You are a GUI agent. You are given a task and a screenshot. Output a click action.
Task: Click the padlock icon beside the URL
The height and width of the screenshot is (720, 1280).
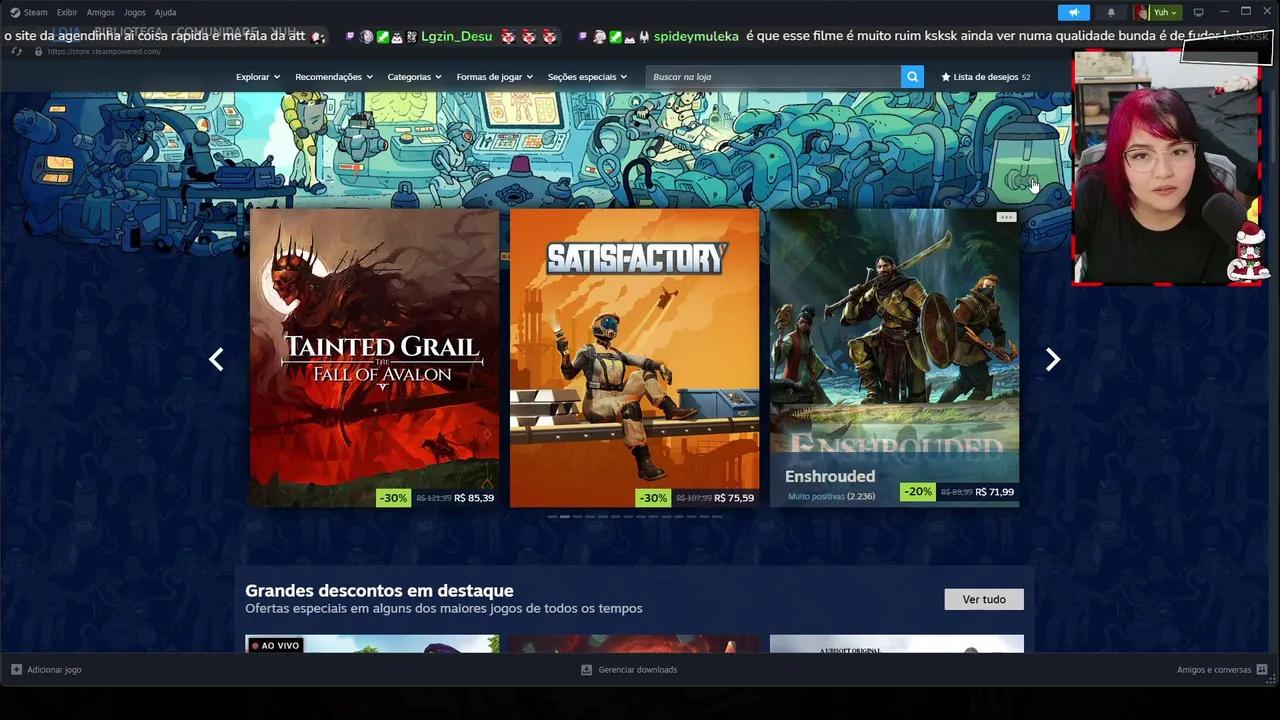coord(39,51)
